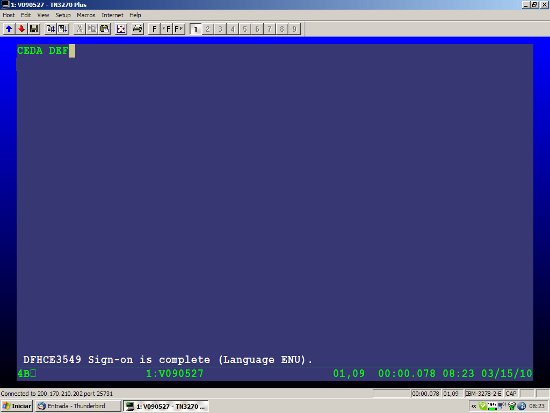Click the CEDA DEF command text

click(42, 51)
